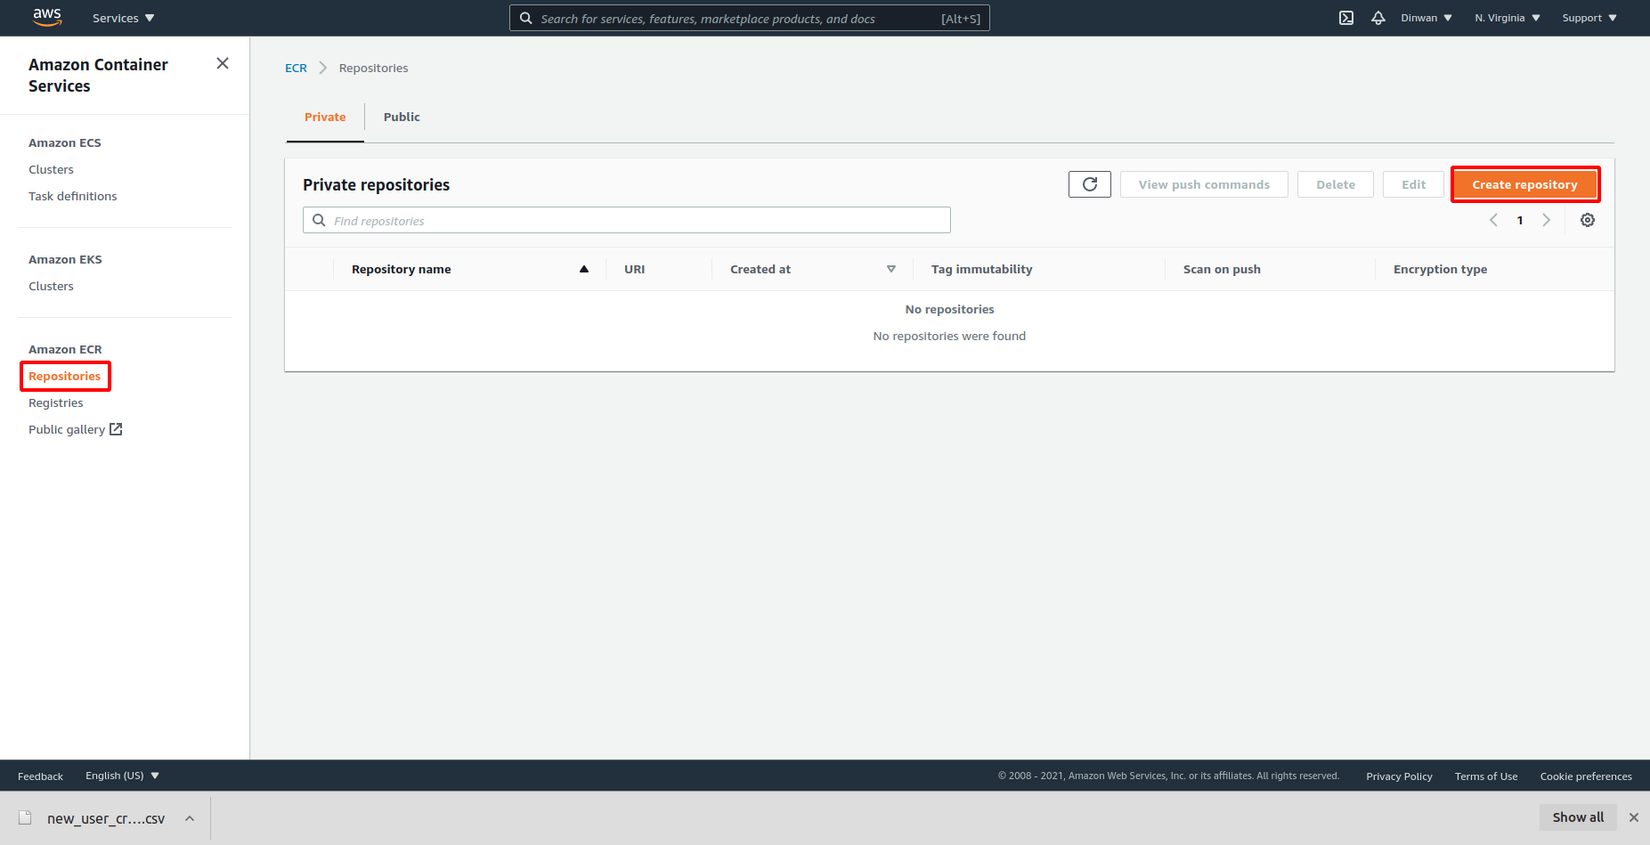Focus the Find repositories search field
Screen dimensions: 1650x845
627,220
